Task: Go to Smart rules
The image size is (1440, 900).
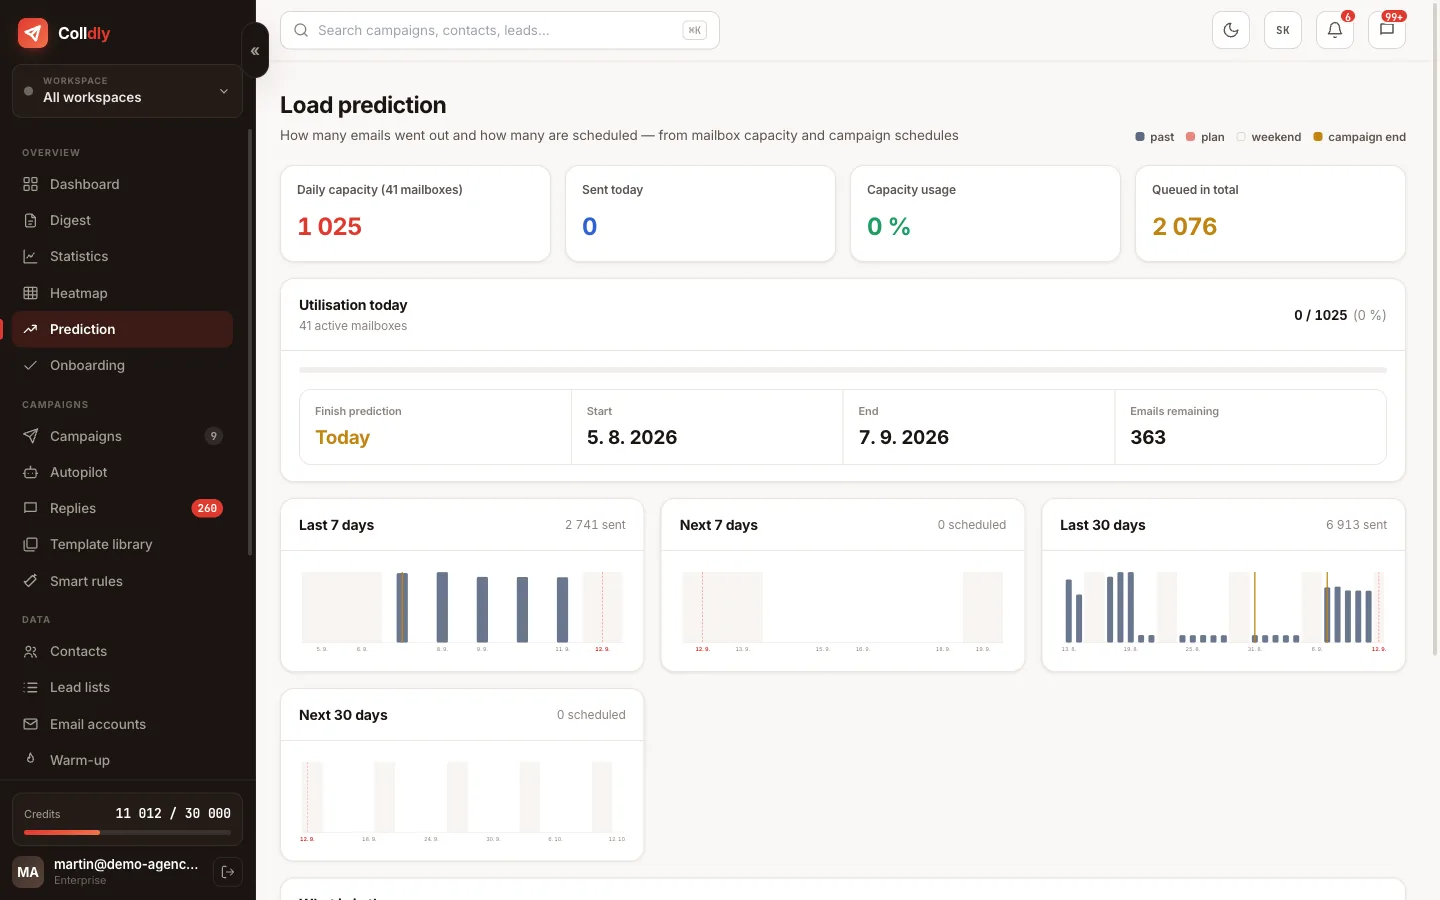Action: 122,581
